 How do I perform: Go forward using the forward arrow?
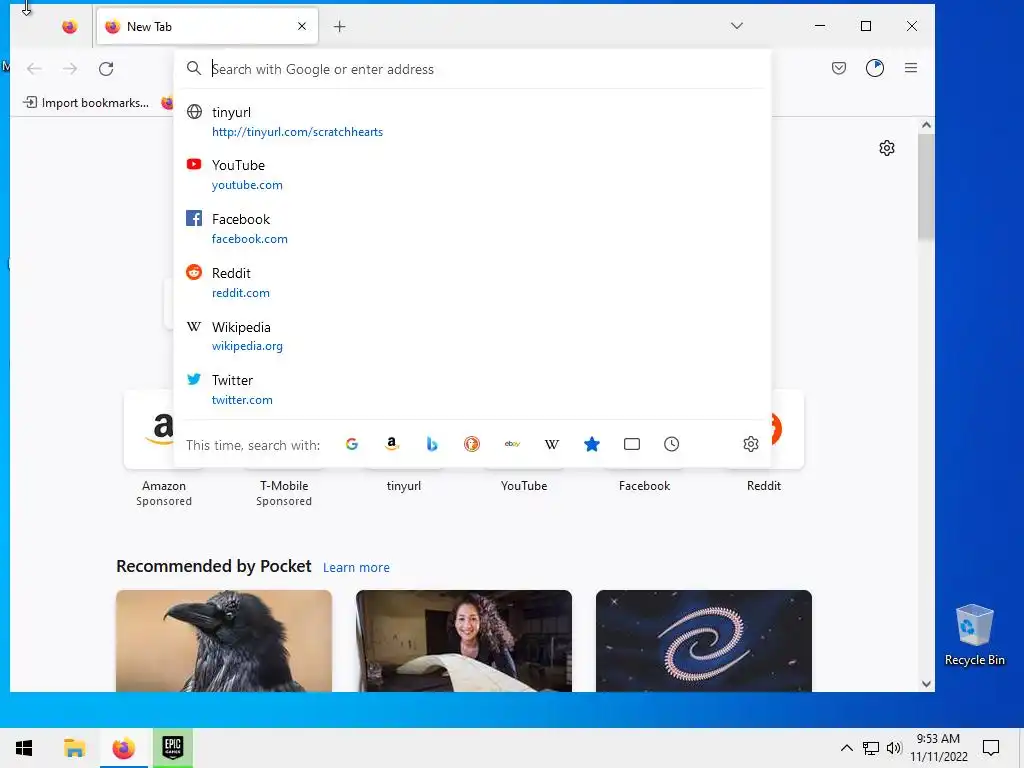pos(70,69)
